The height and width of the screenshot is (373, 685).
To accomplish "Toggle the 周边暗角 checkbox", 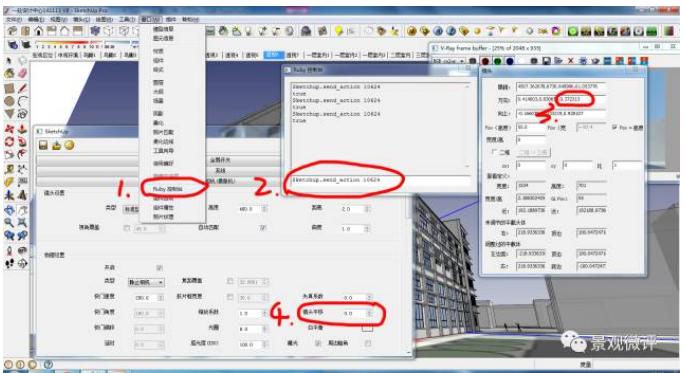I will point(368,343).
